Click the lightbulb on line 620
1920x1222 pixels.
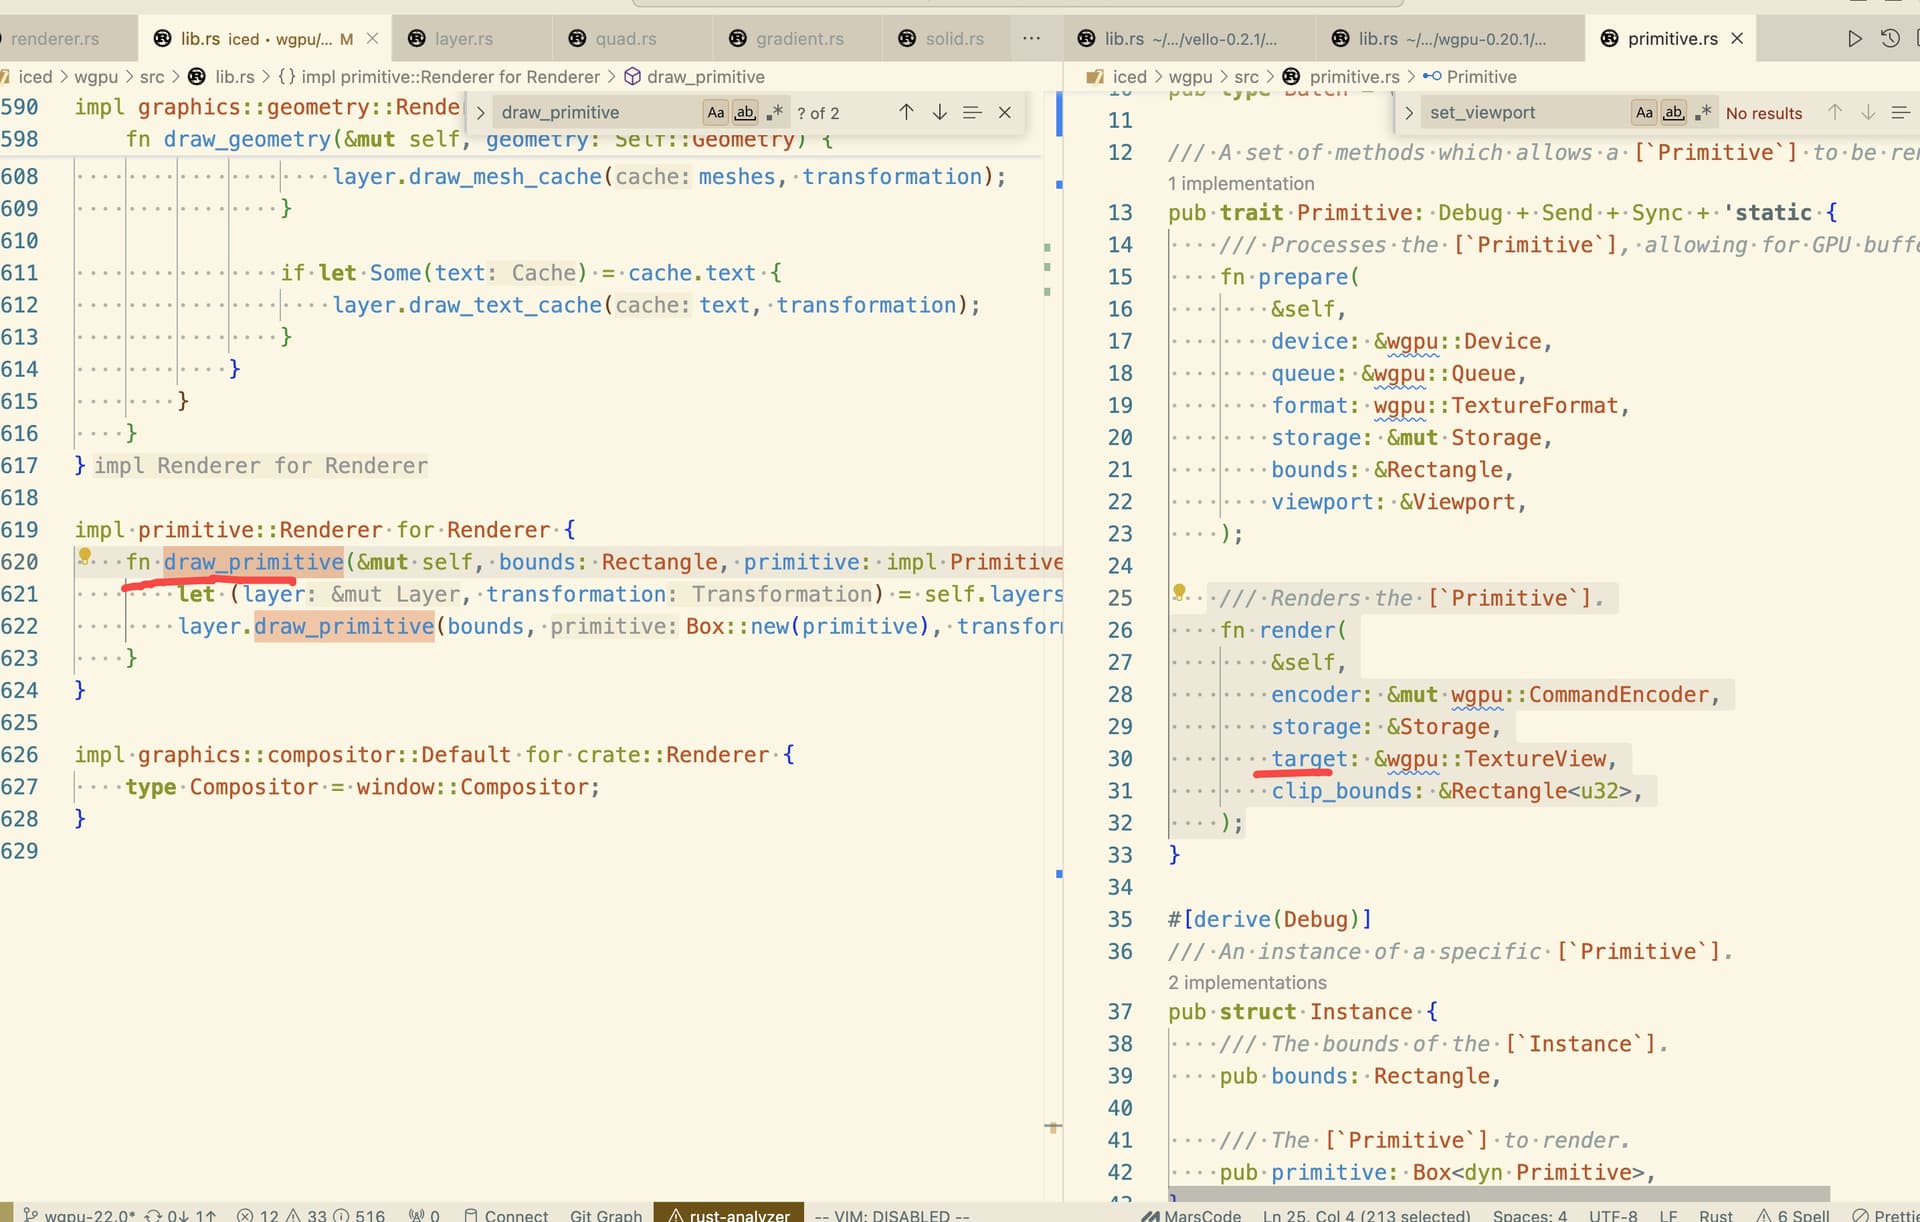tap(85, 556)
